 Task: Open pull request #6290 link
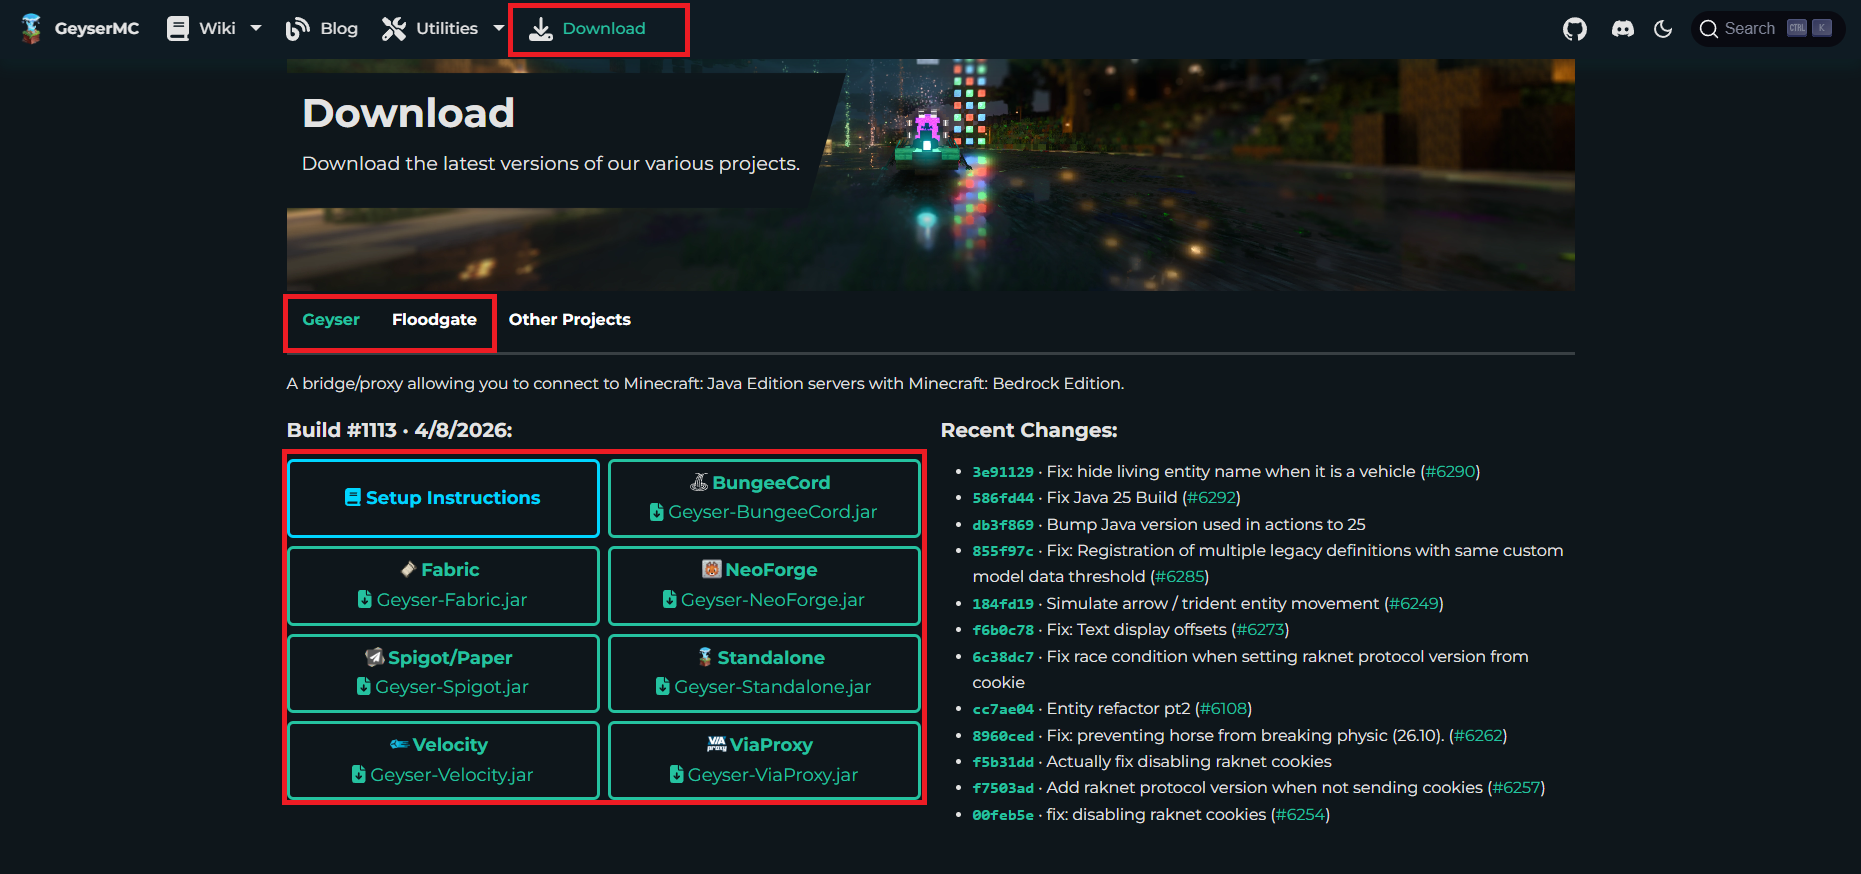point(1450,471)
